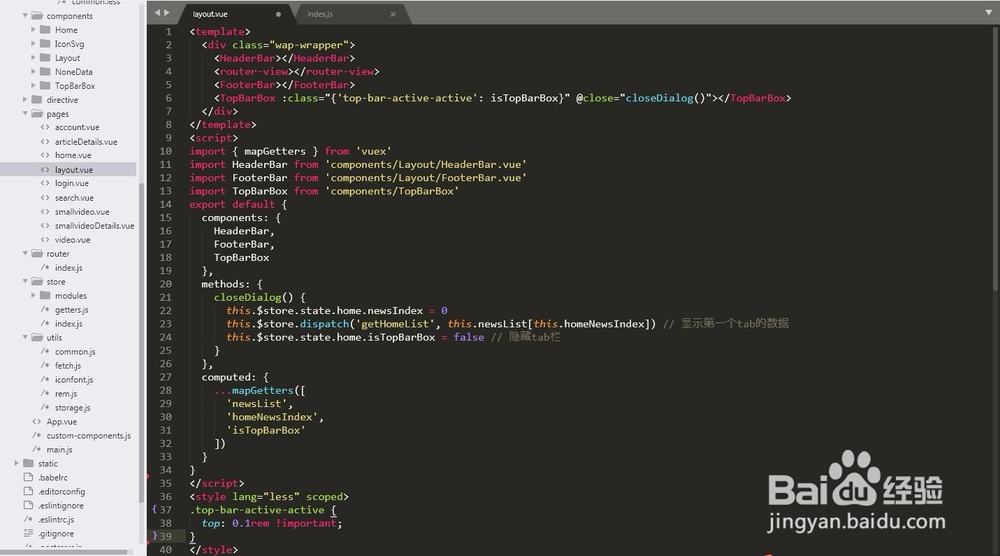Open rem.js file
Screen dimensions: 1000x556
coord(66,394)
